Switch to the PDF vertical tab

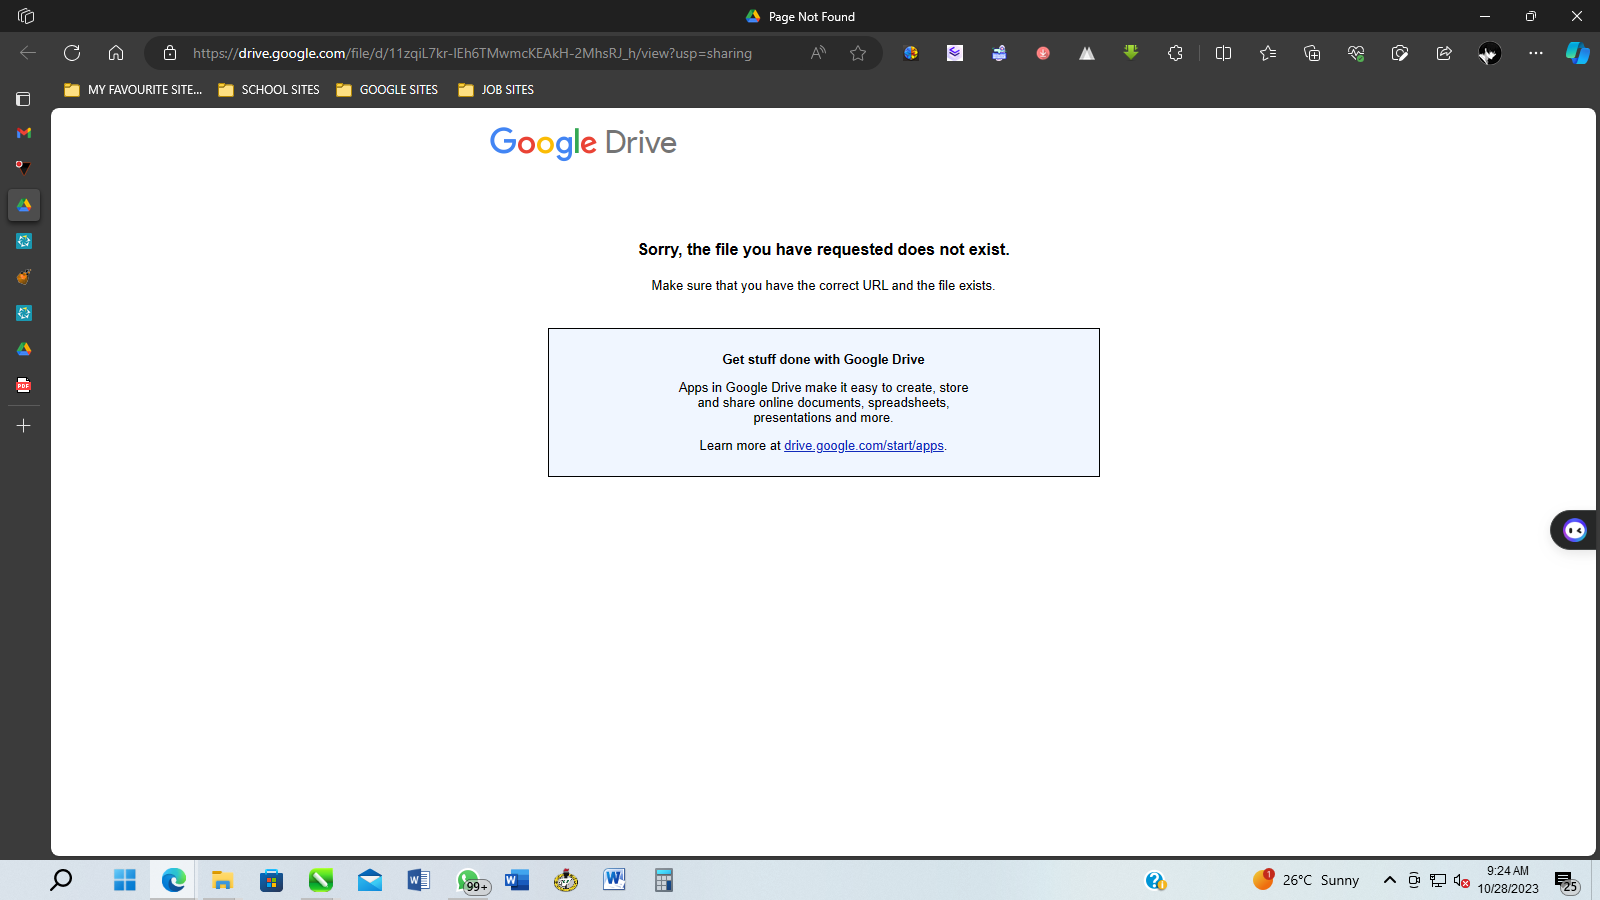point(24,385)
